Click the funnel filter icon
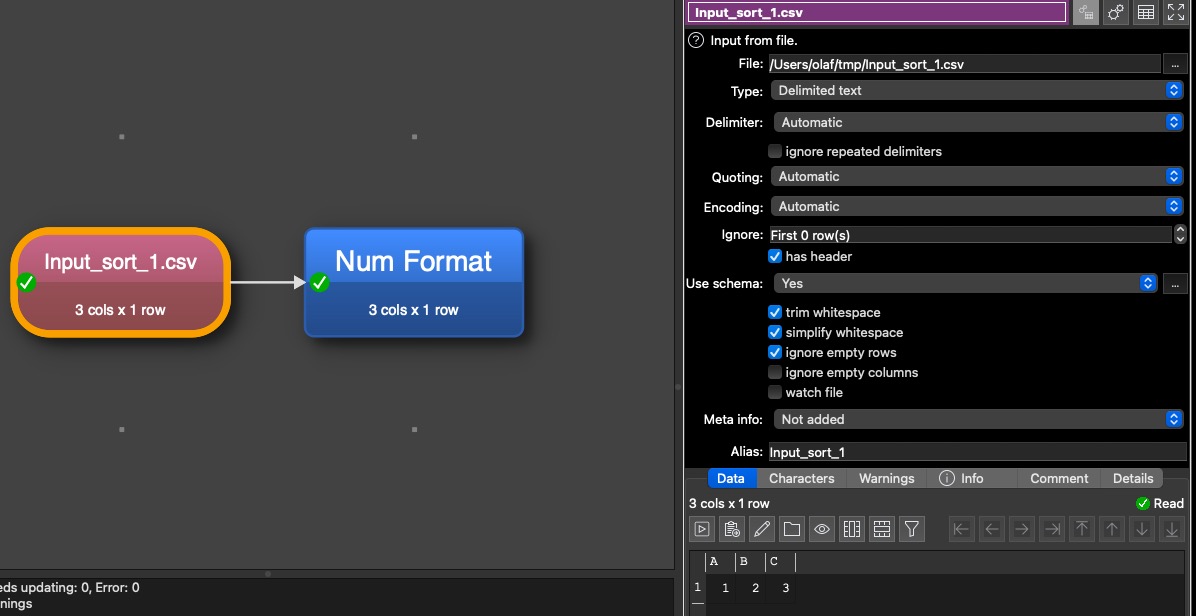The height and width of the screenshot is (616, 1196). point(911,528)
